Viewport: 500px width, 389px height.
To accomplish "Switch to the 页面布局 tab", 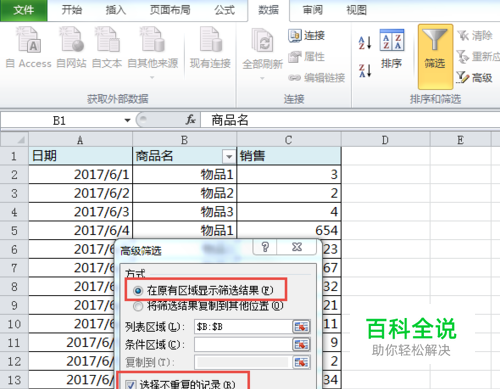I will coord(170,10).
